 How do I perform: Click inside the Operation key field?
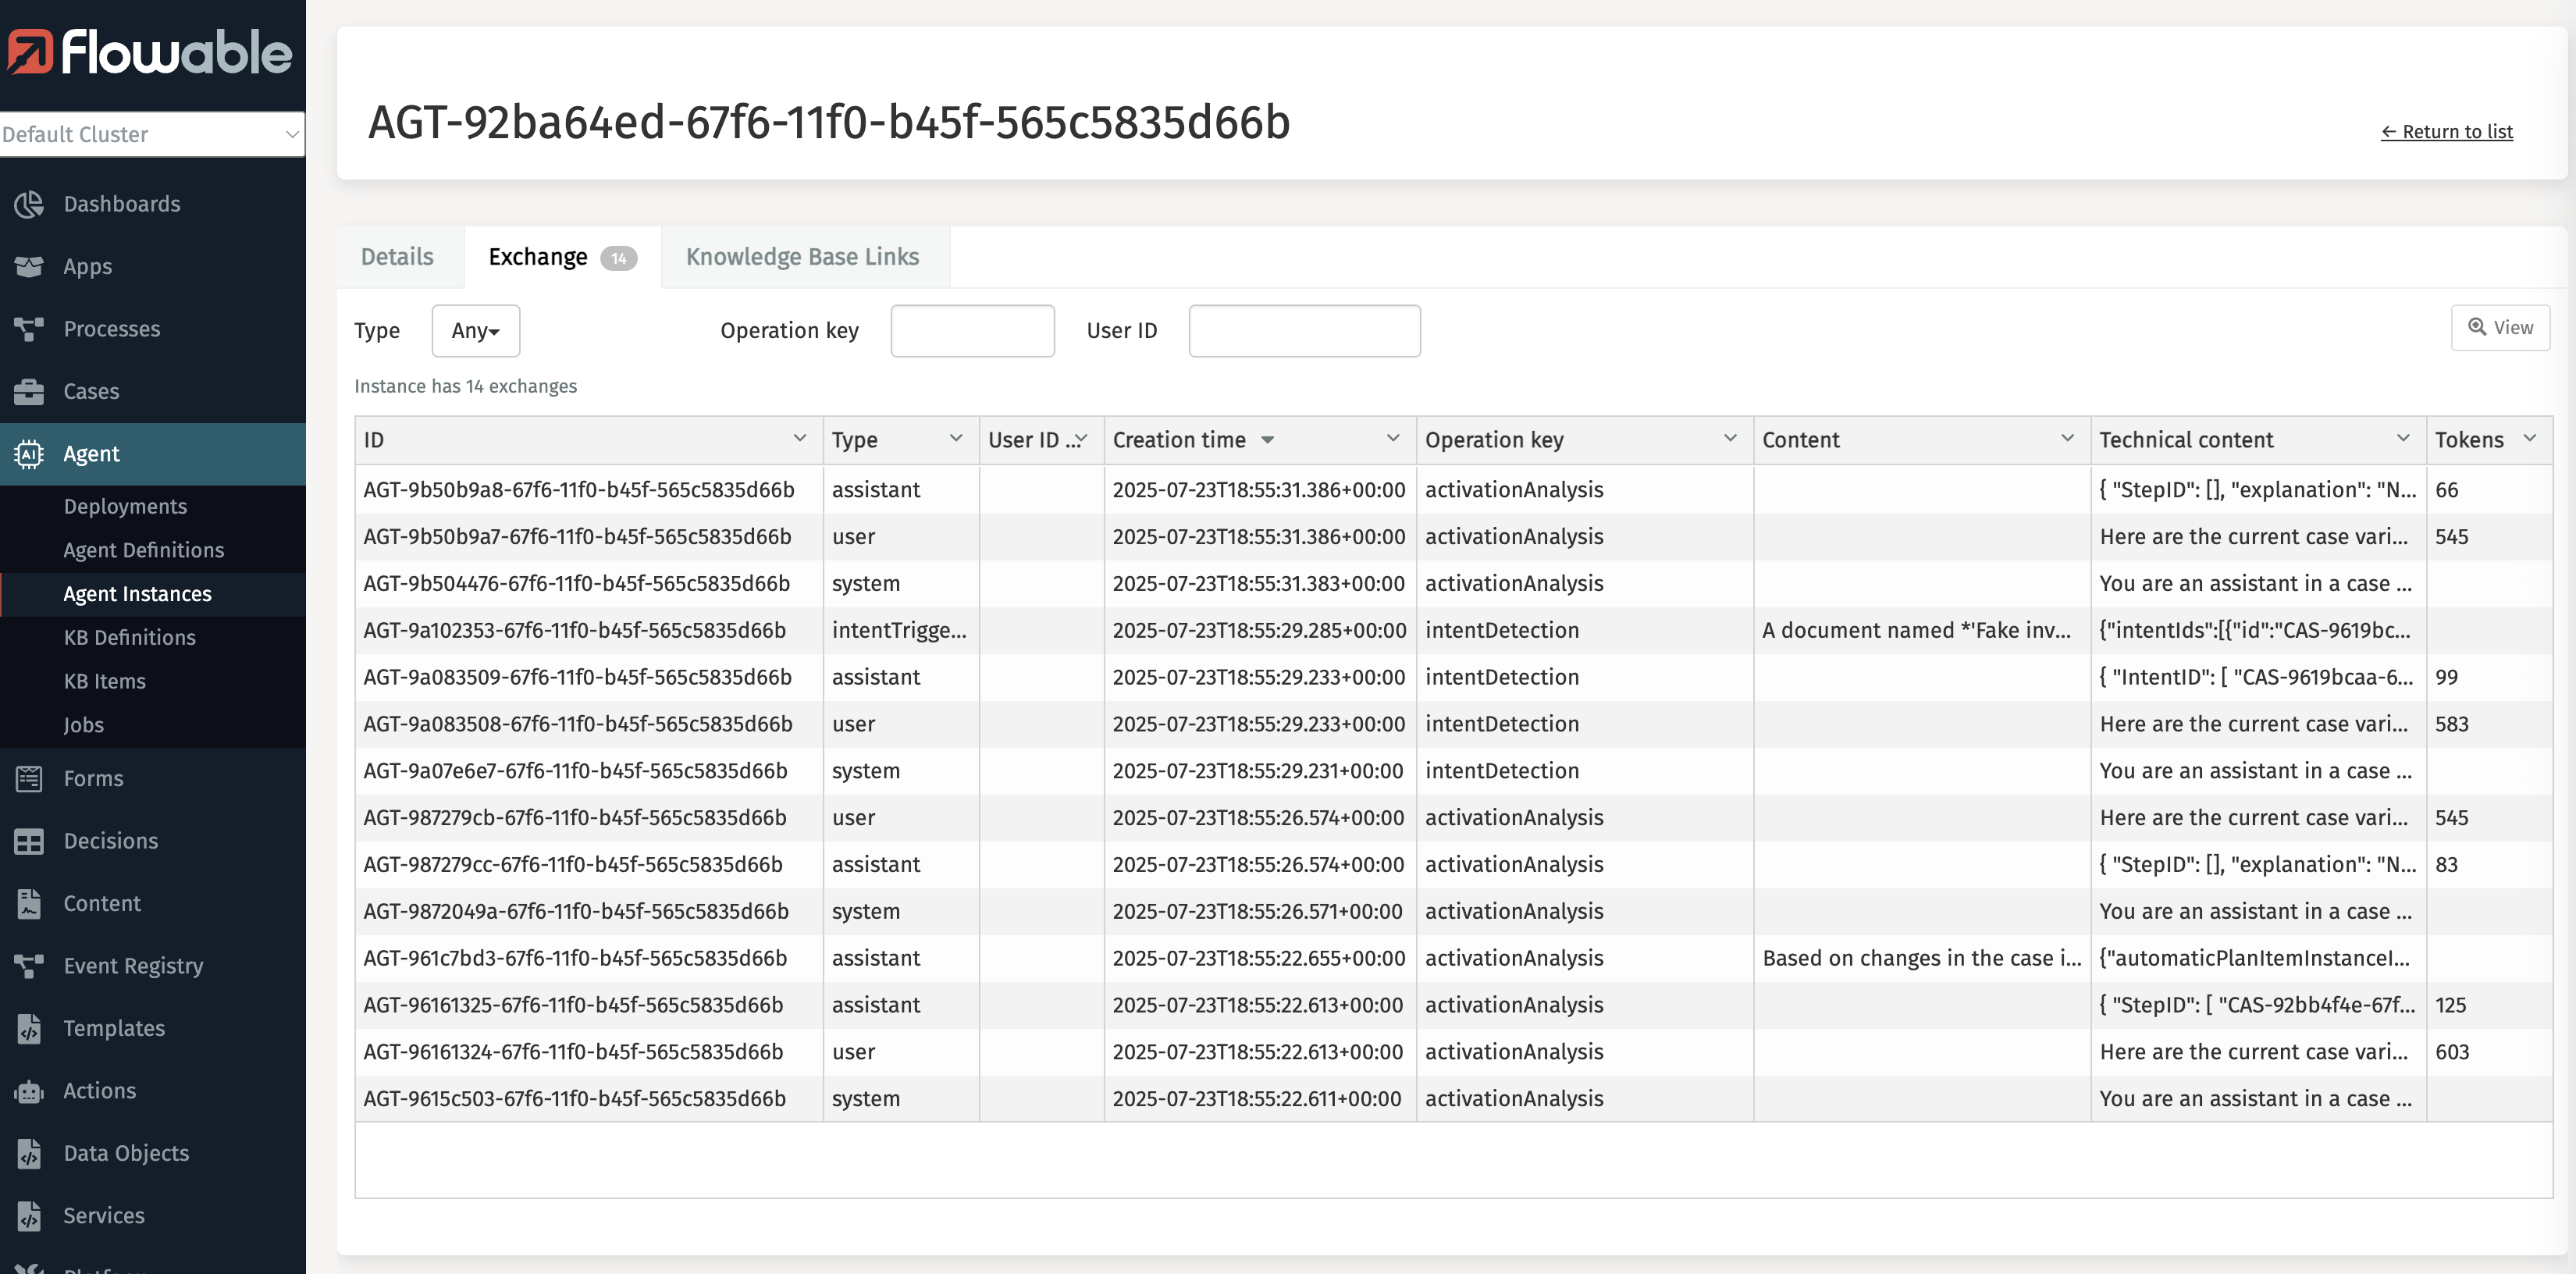971,330
